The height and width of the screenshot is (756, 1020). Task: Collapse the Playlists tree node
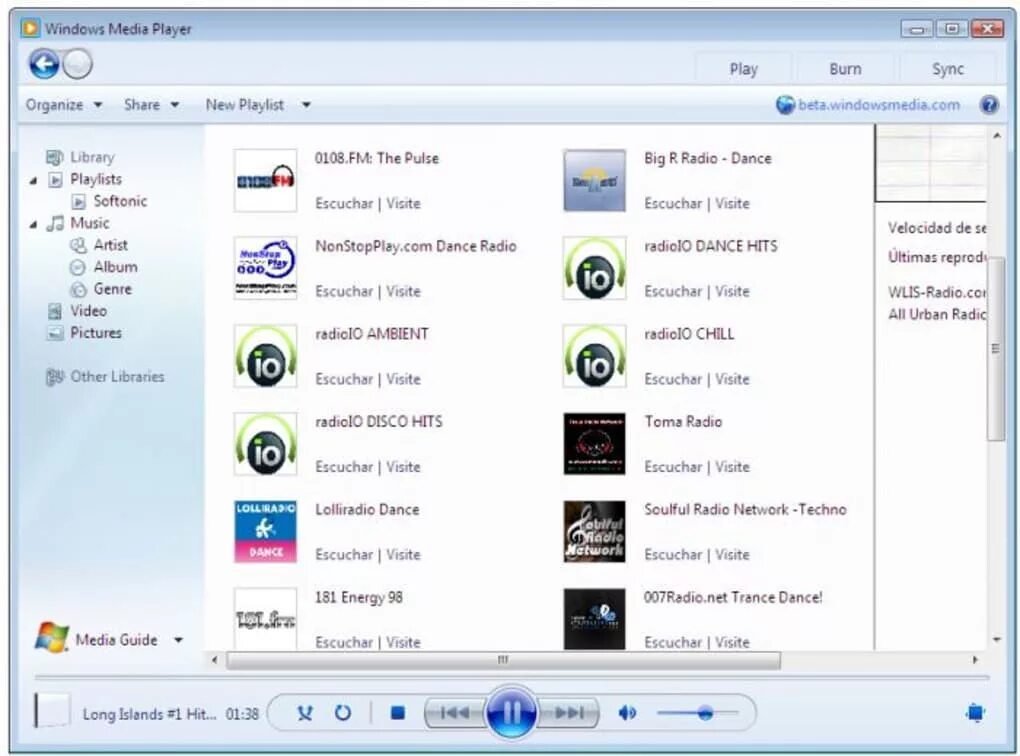click(33, 180)
